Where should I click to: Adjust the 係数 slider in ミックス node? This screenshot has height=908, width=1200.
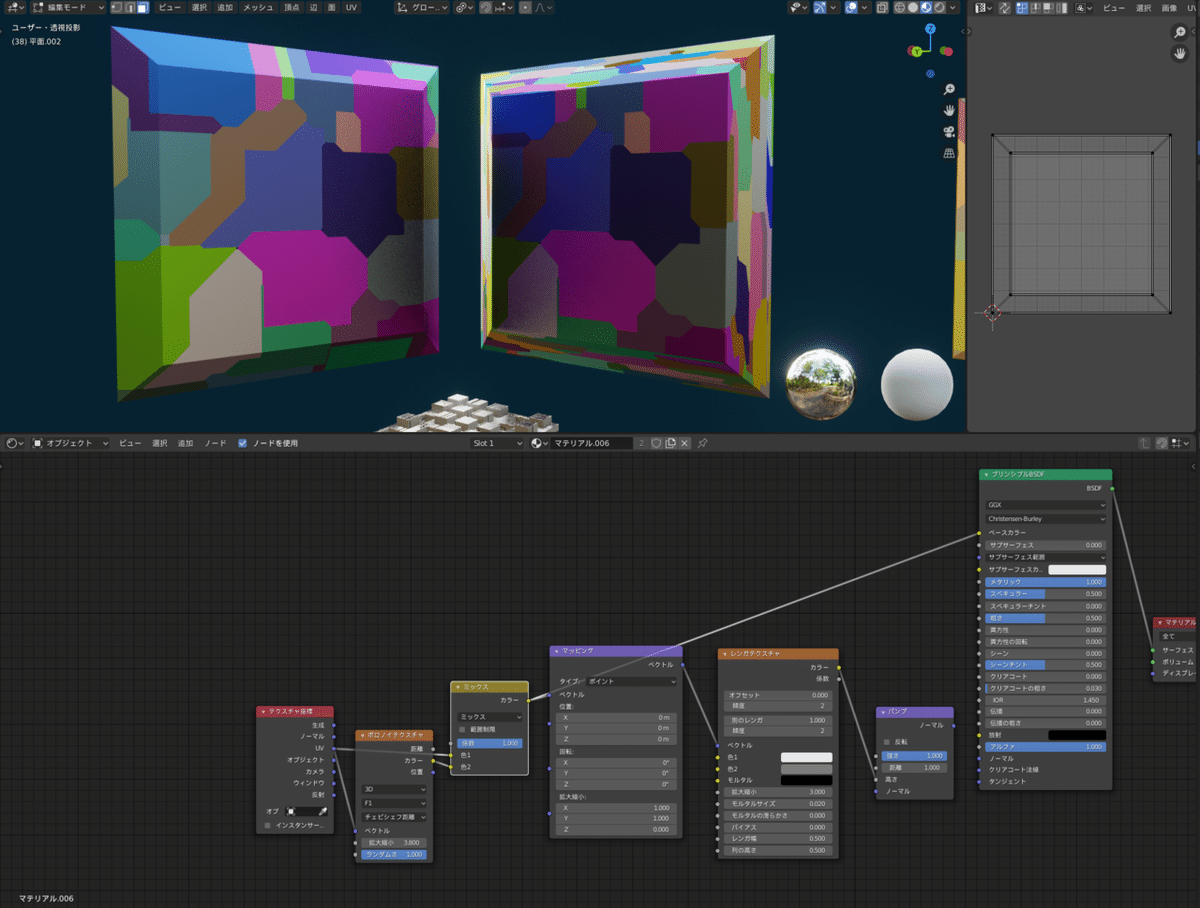pos(490,743)
